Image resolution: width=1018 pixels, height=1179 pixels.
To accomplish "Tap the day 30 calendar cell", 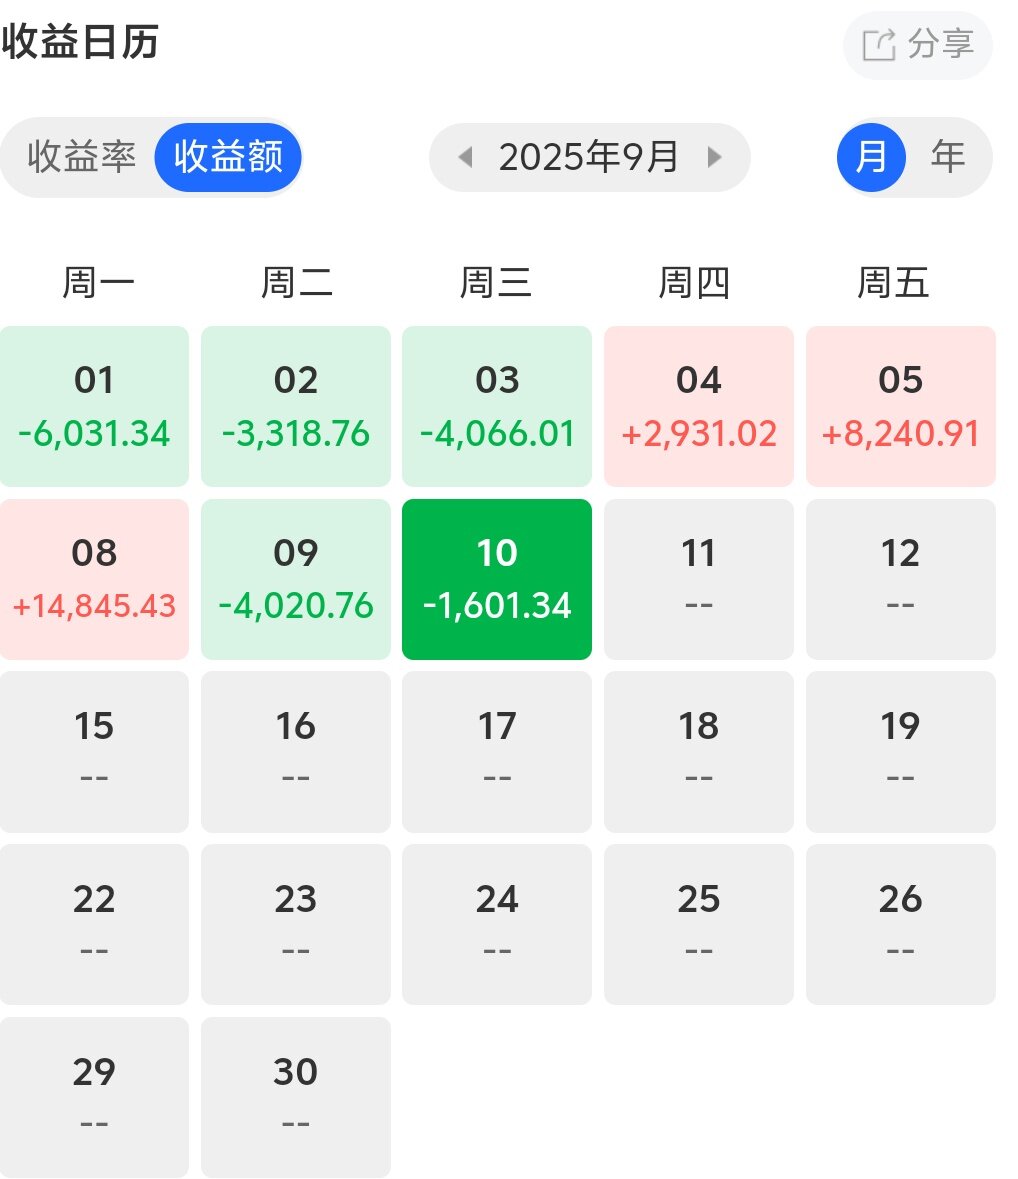I will 296,1097.
